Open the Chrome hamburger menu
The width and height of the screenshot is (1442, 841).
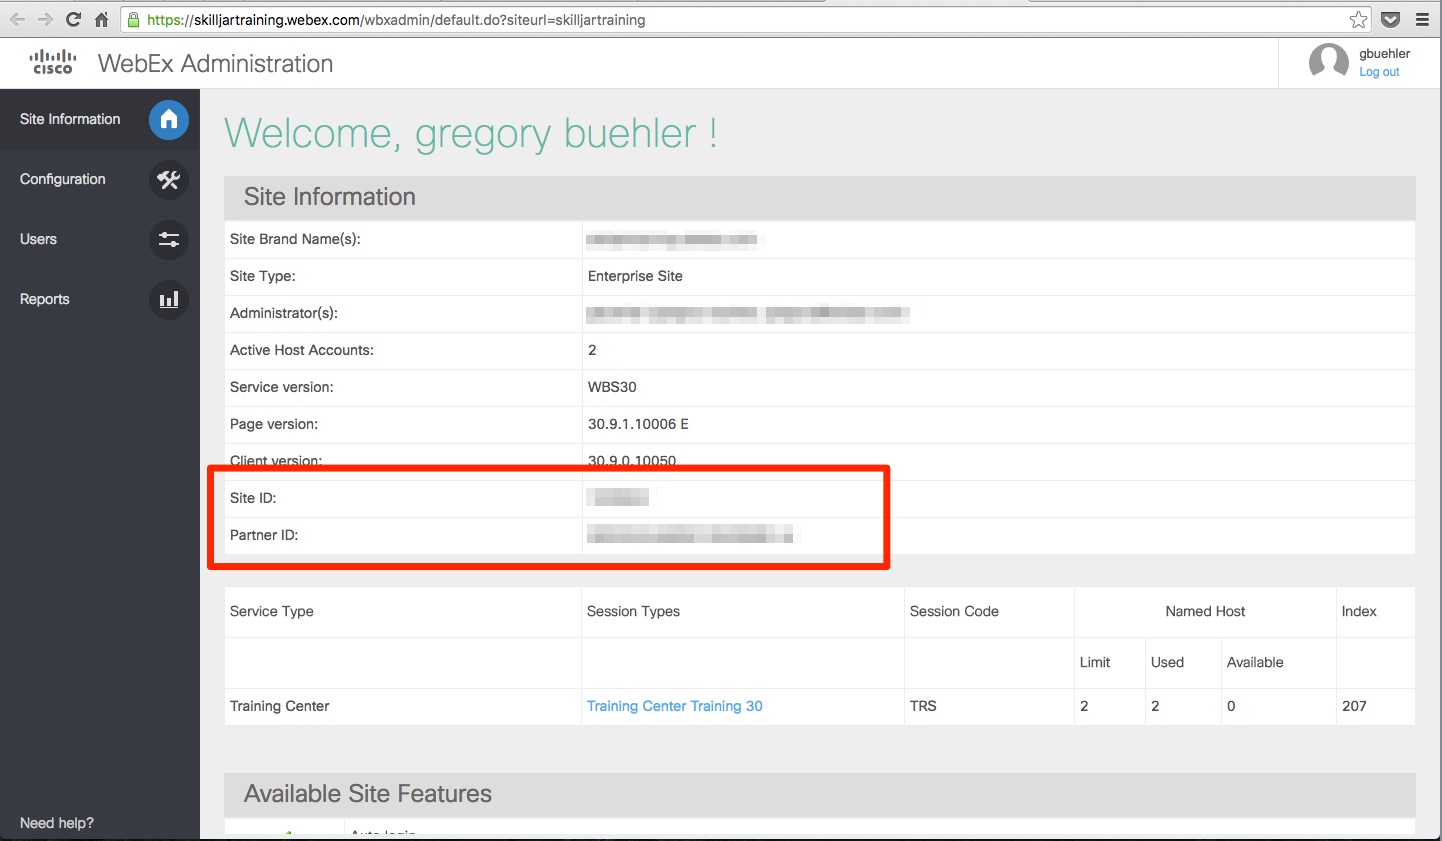coord(1422,19)
